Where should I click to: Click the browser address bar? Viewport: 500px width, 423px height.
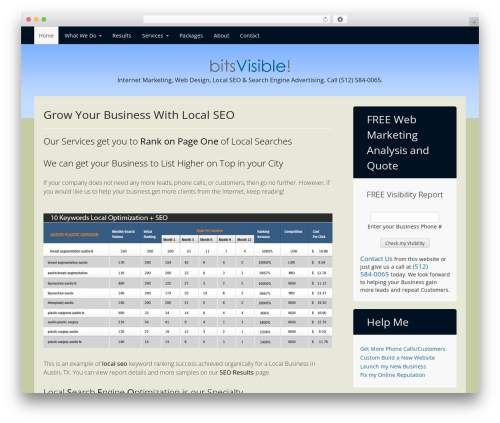(237, 19)
